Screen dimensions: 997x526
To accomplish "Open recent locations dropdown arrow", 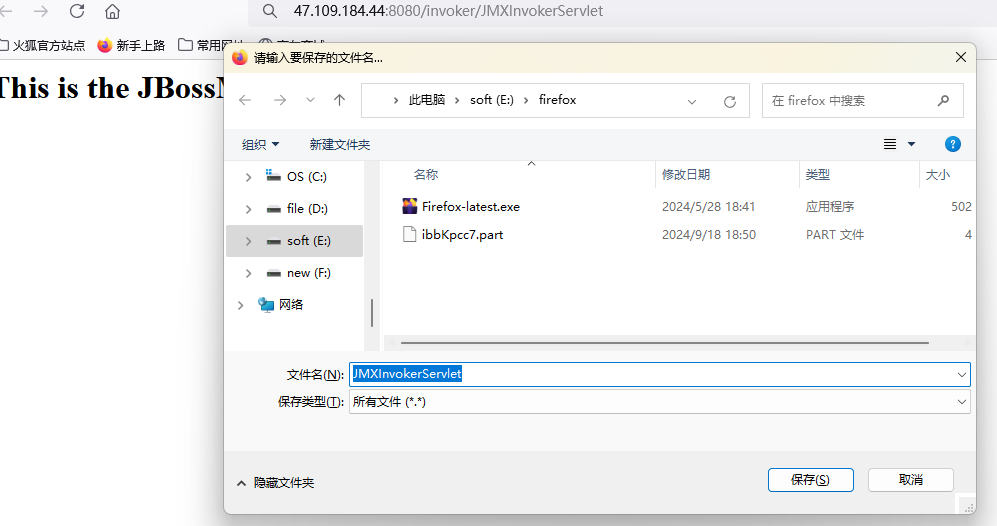I will click(x=310, y=100).
